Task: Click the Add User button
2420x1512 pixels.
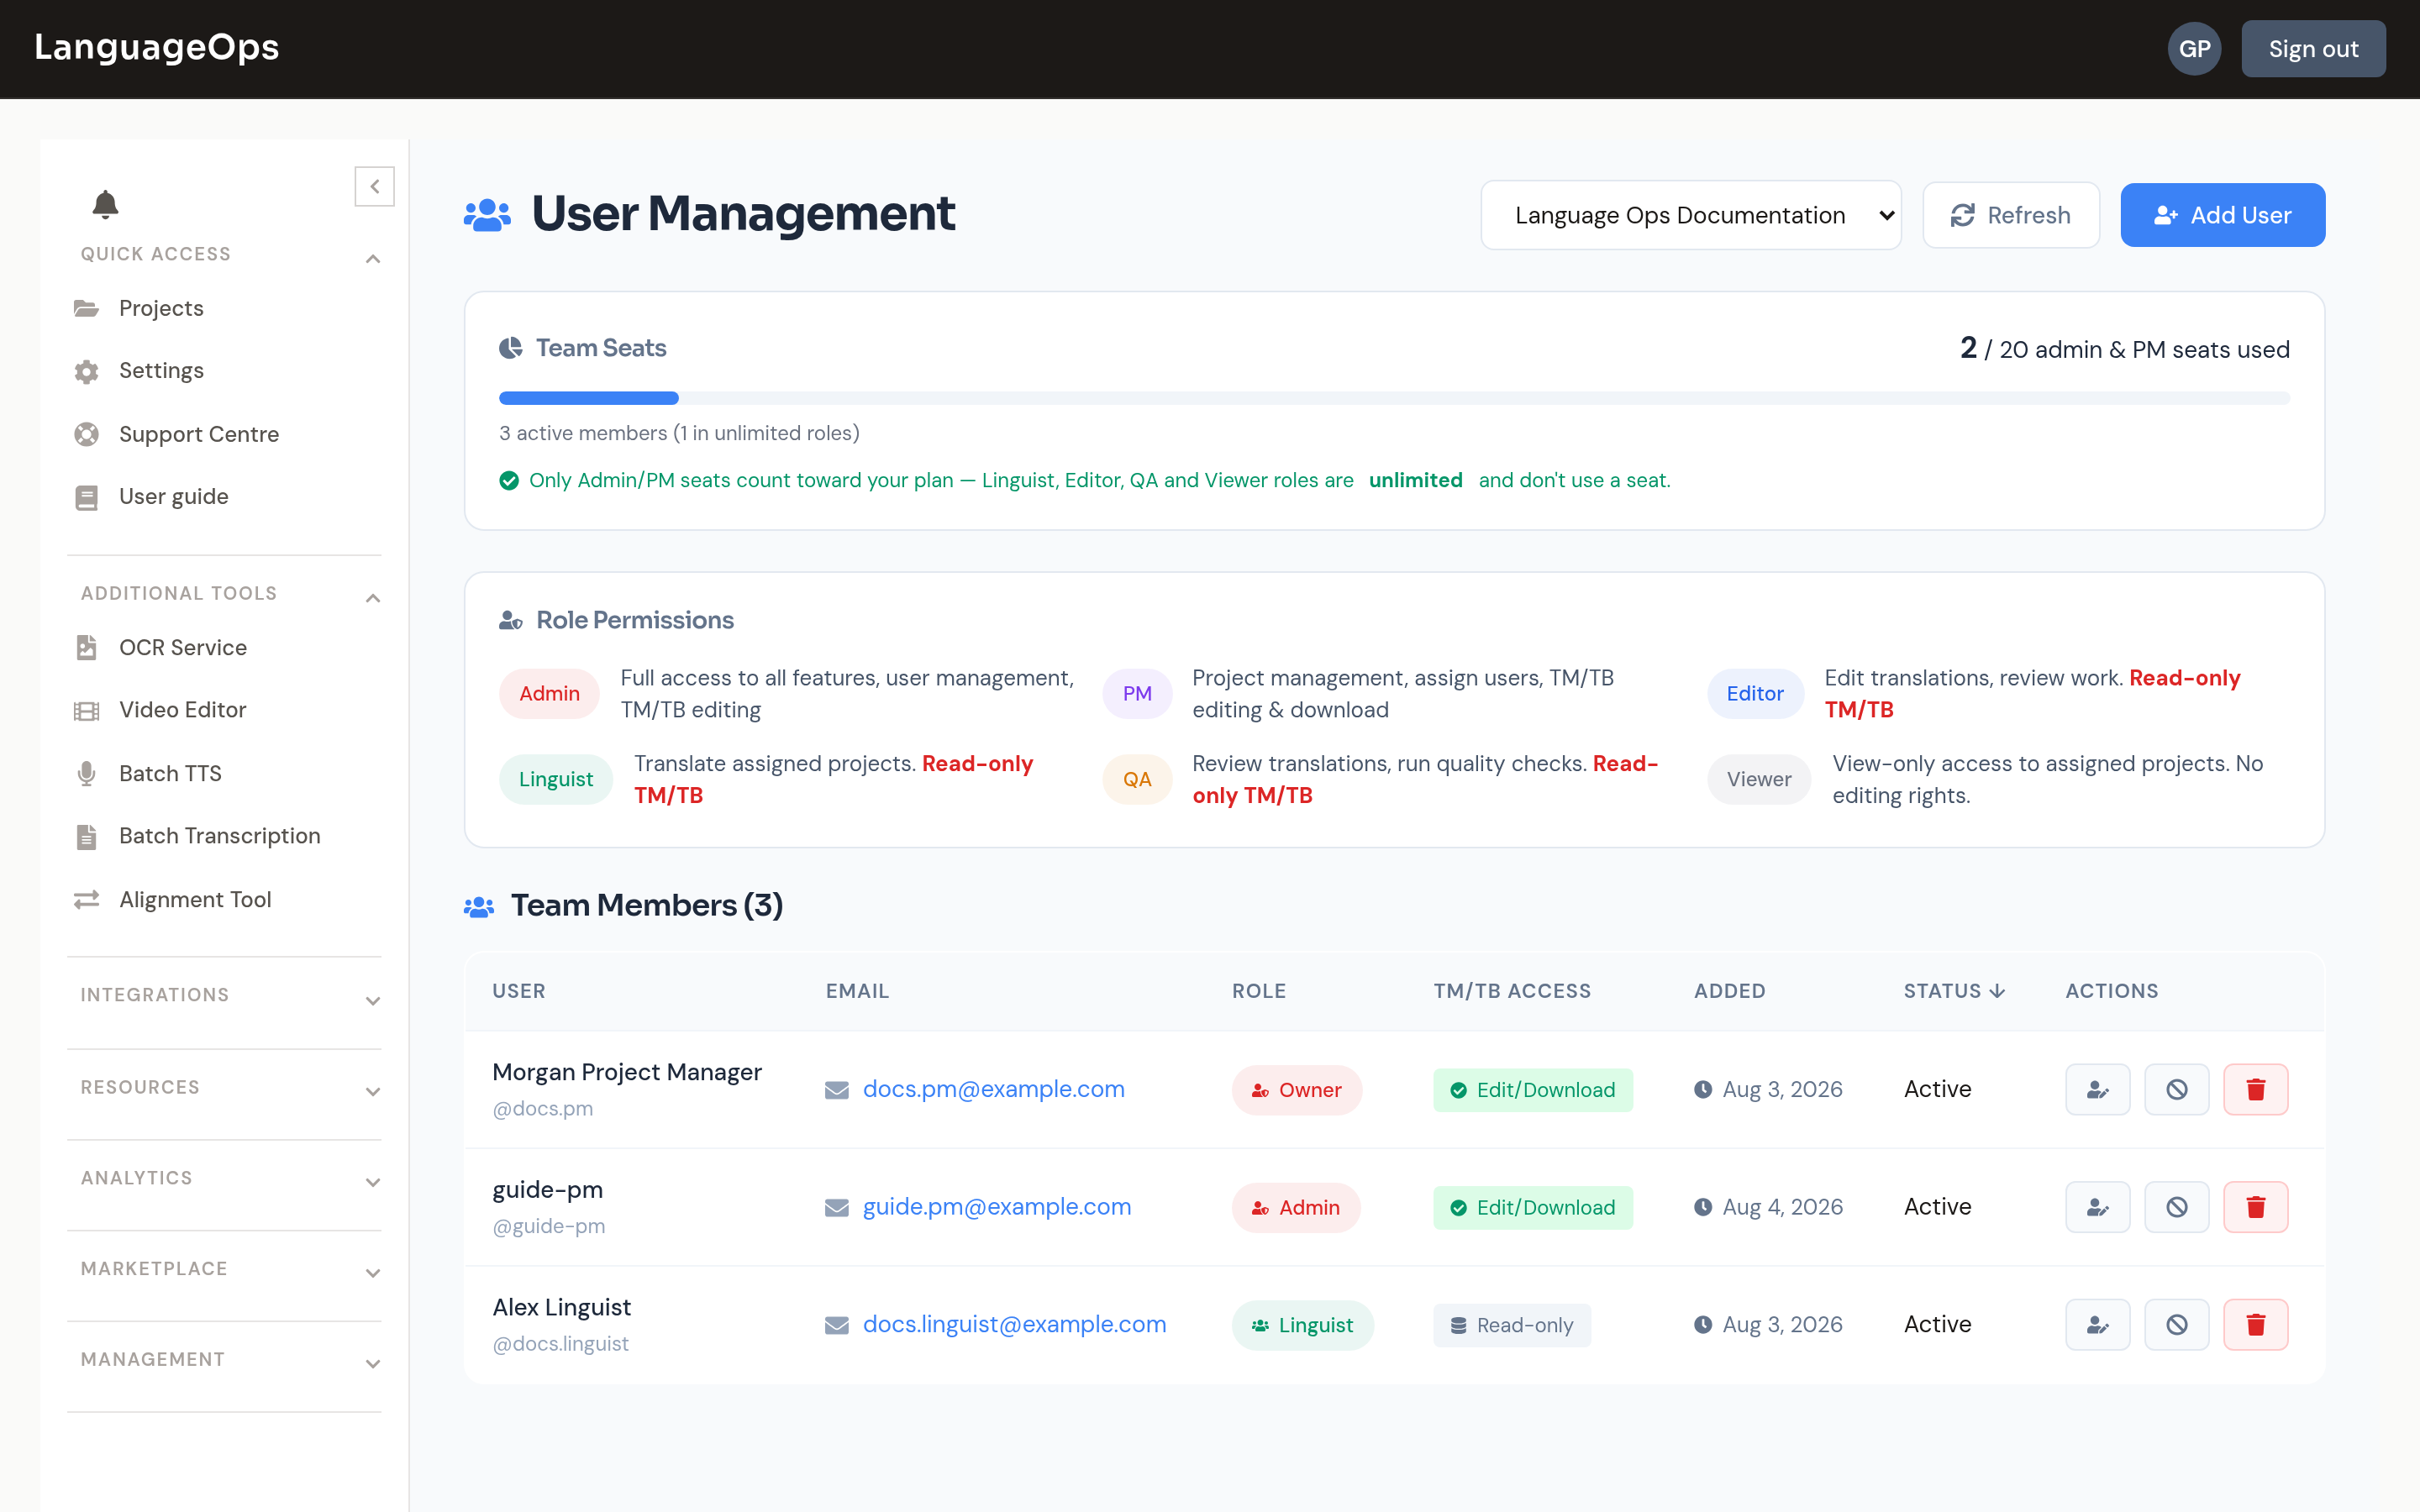Action: pyautogui.click(x=2222, y=215)
